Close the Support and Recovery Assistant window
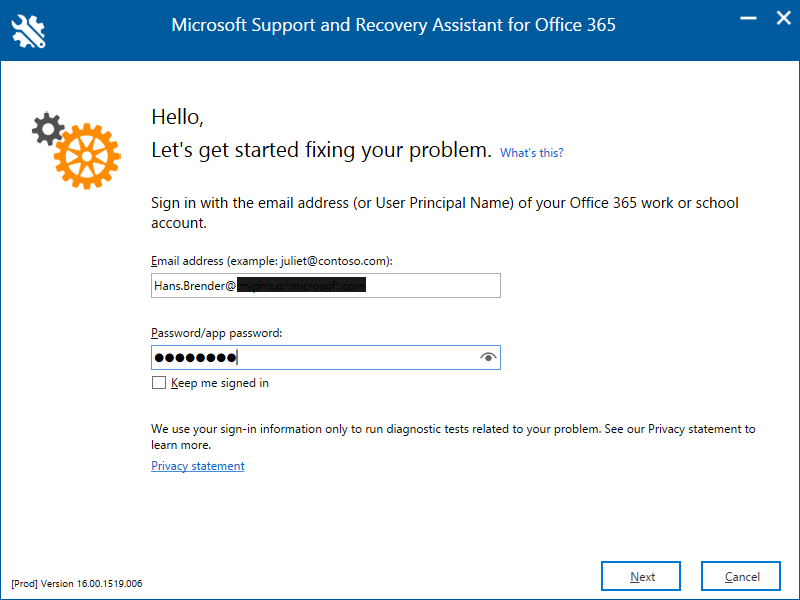Image resolution: width=800 pixels, height=600 pixels. [781, 19]
